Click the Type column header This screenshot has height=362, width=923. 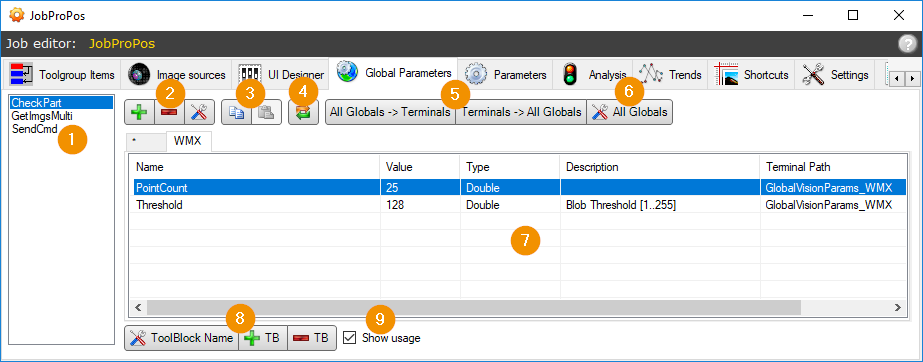click(510, 167)
